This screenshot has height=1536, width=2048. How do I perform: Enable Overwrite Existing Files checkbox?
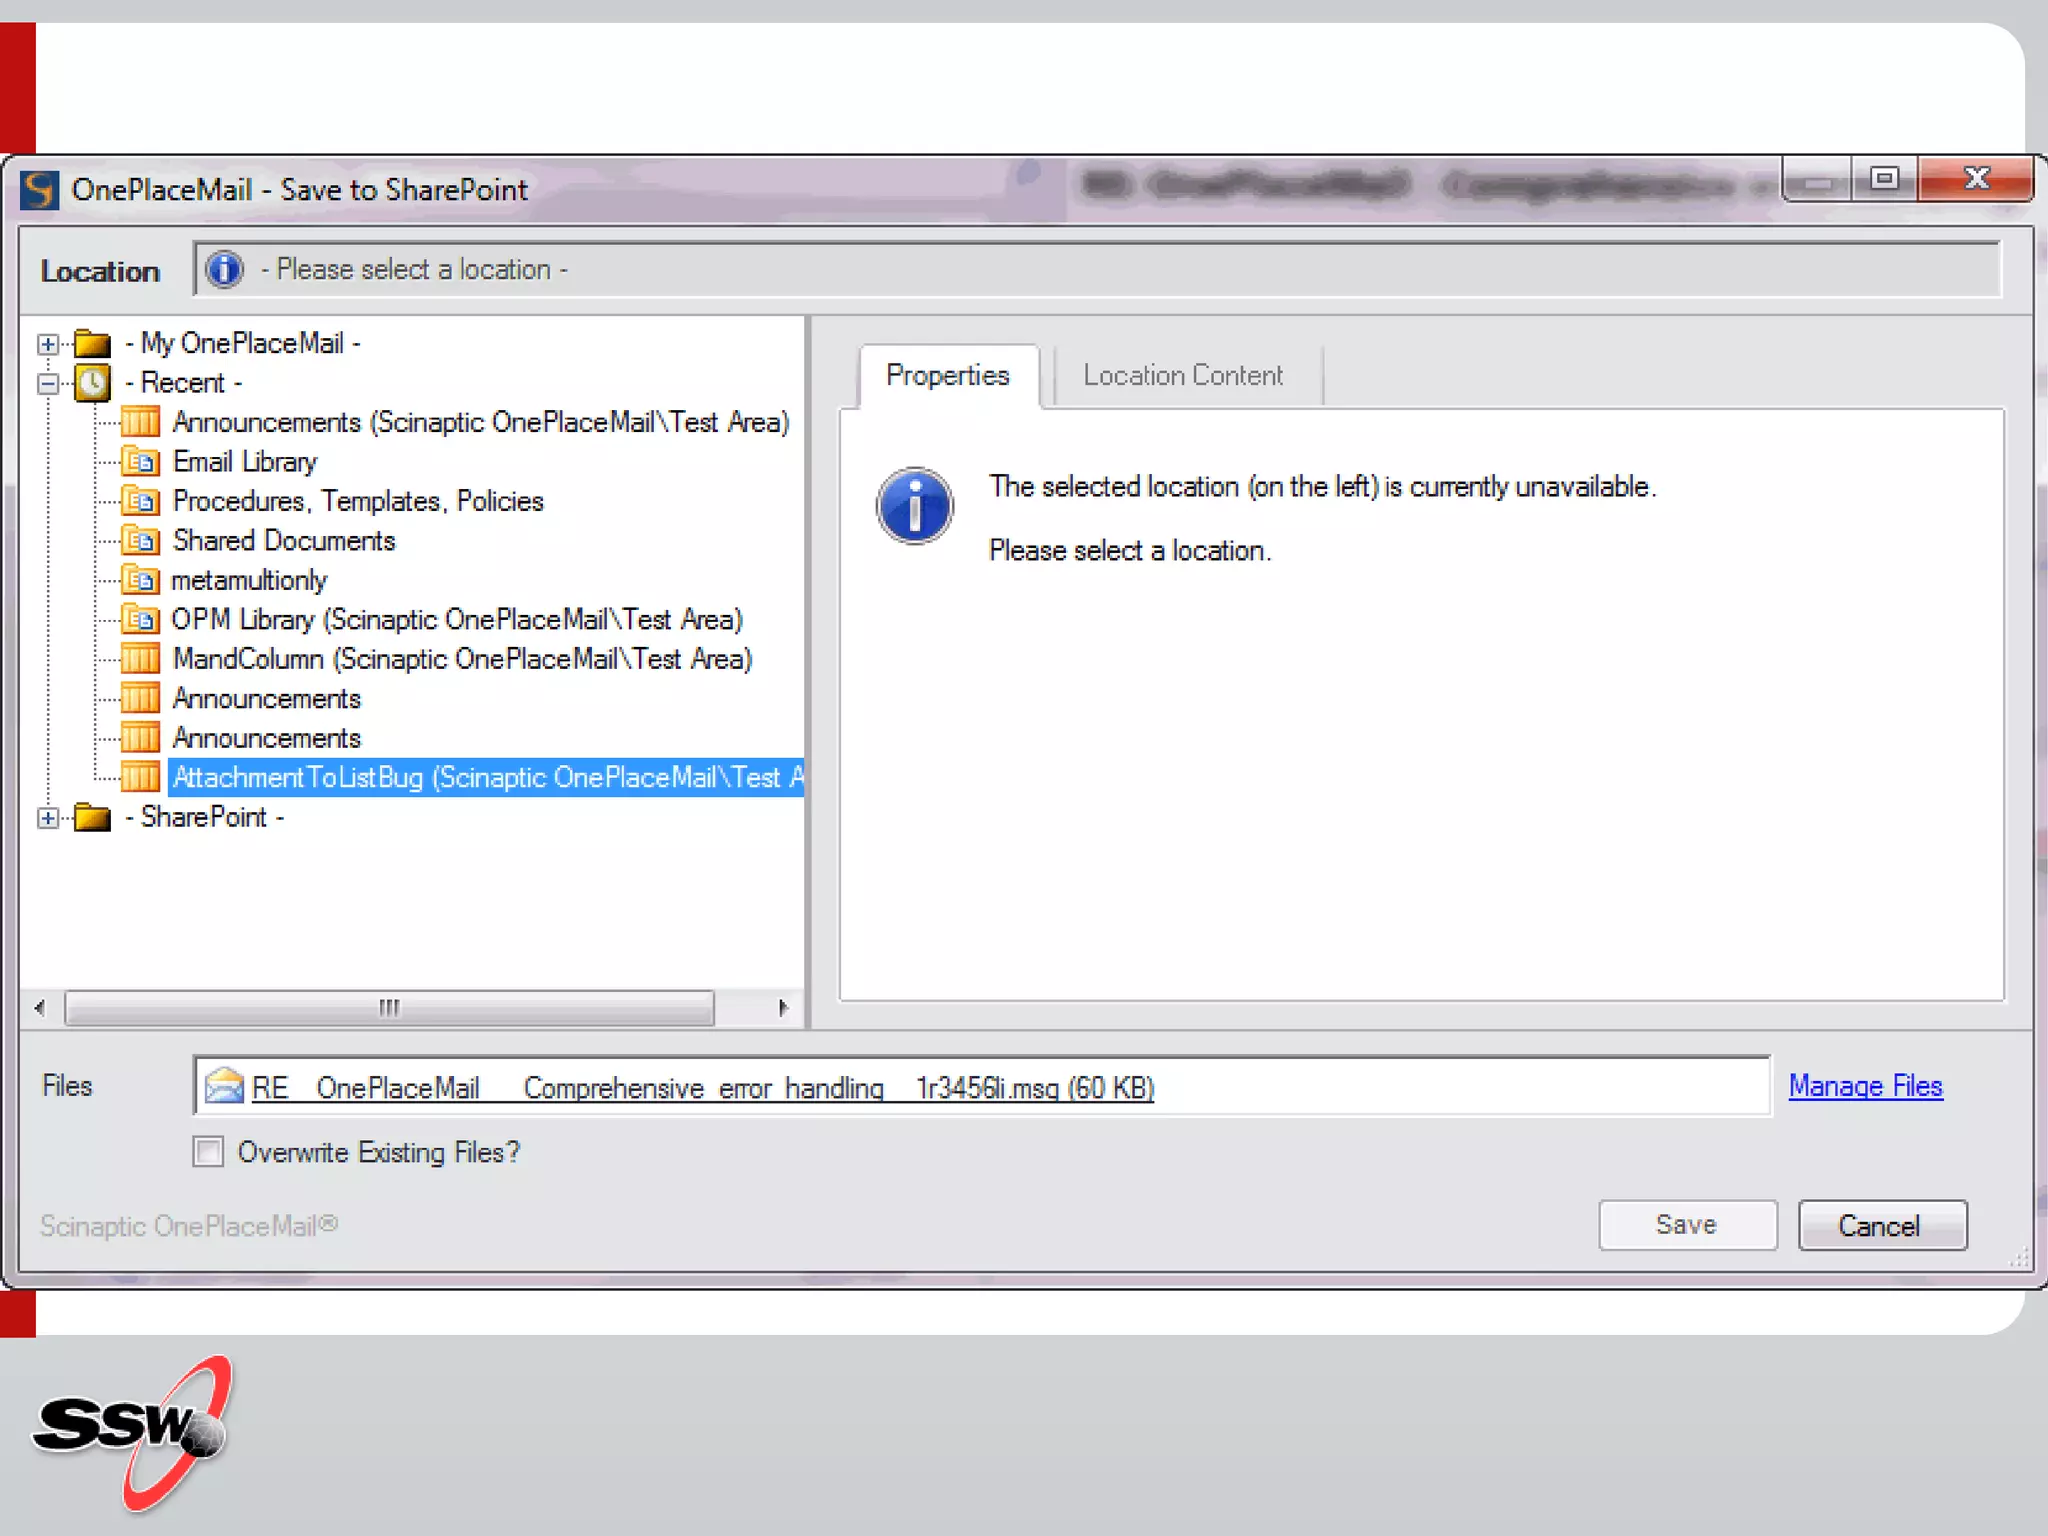(x=208, y=1152)
